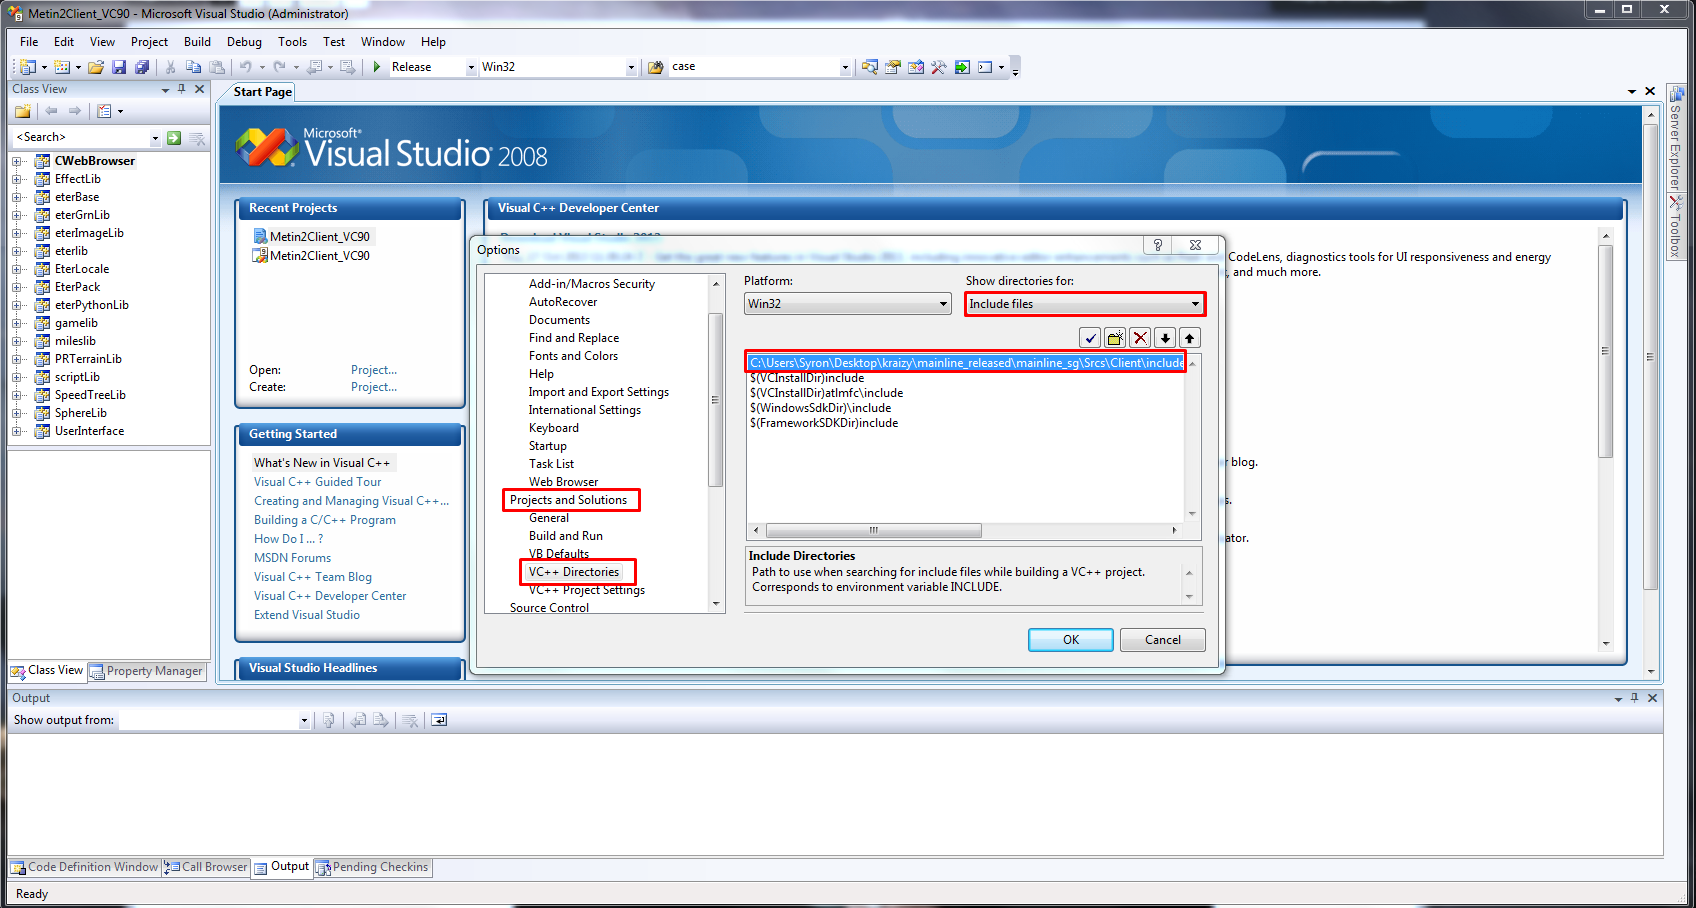Select VC++ Directories in Options tree
This screenshot has height=908, width=1696.
[574, 572]
